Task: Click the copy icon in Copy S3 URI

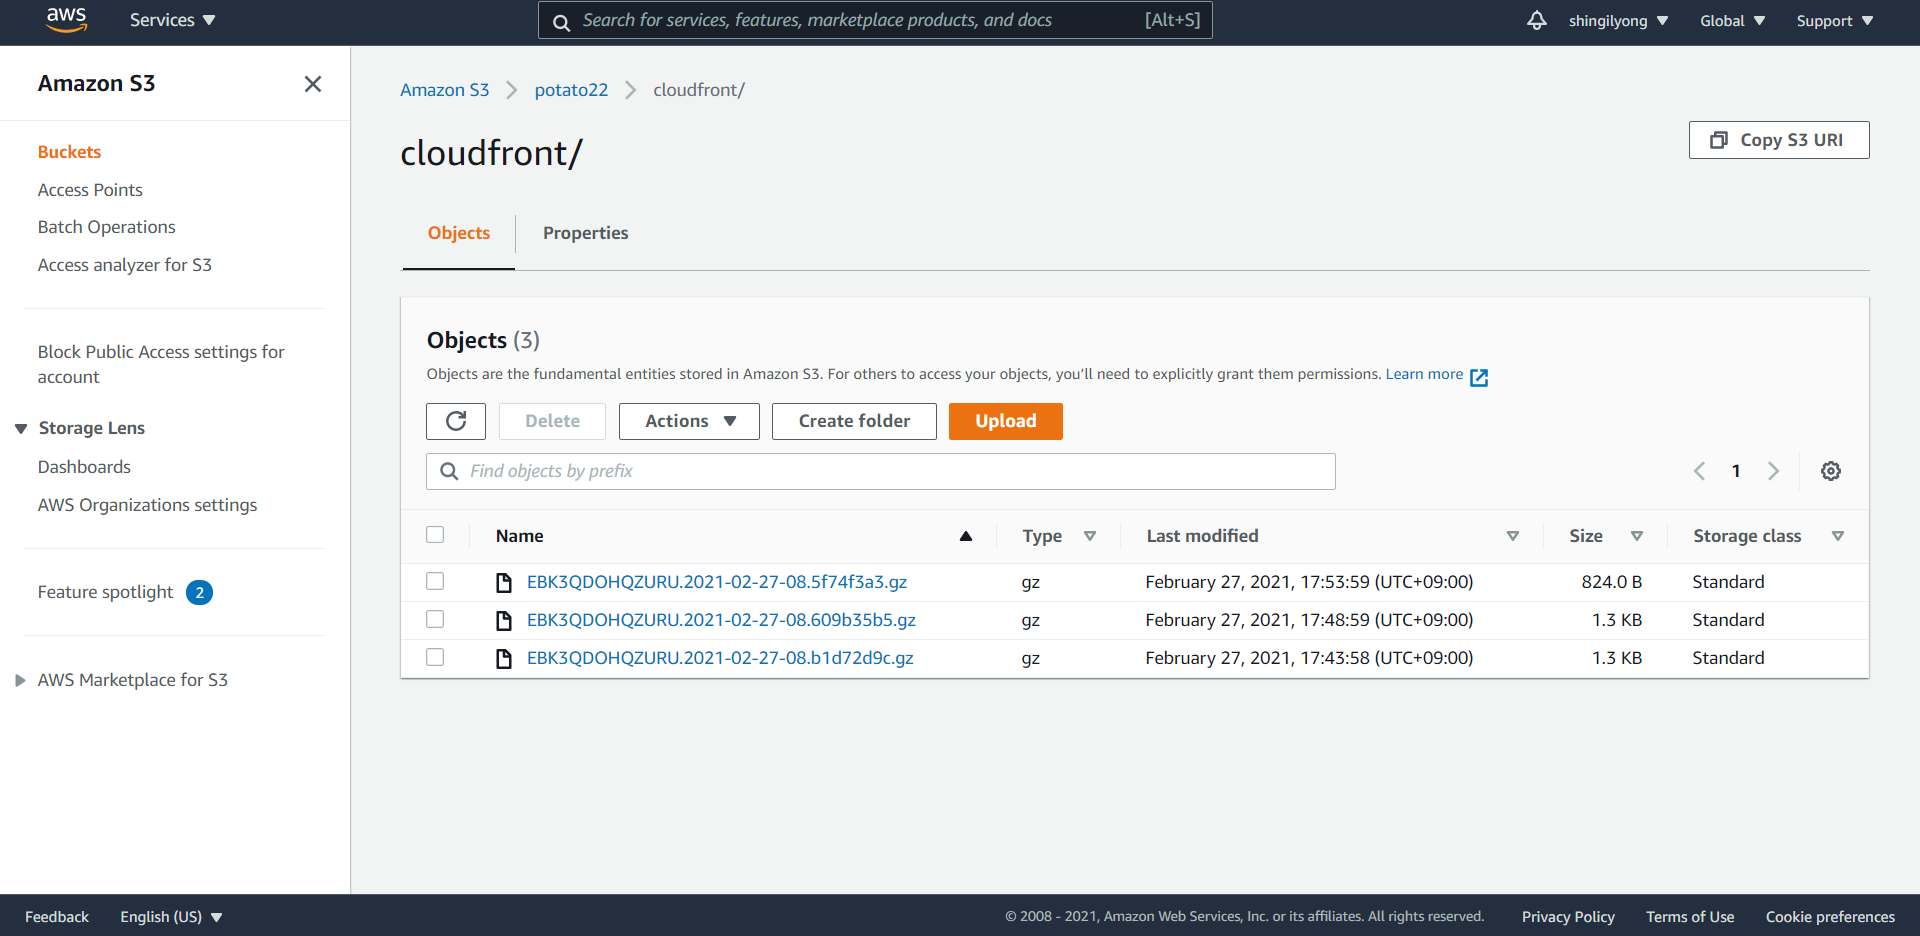Action: pyautogui.click(x=1719, y=140)
